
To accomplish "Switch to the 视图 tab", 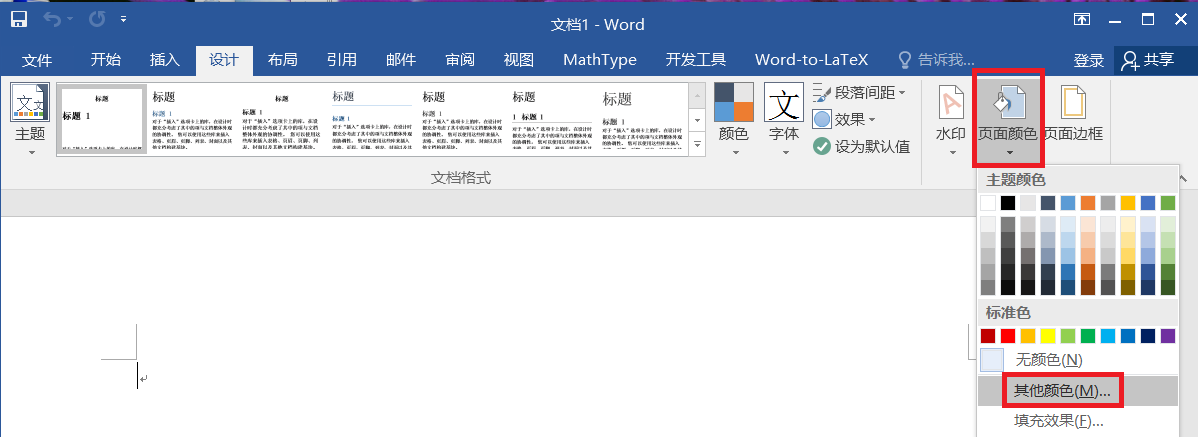I will point(518,60).
